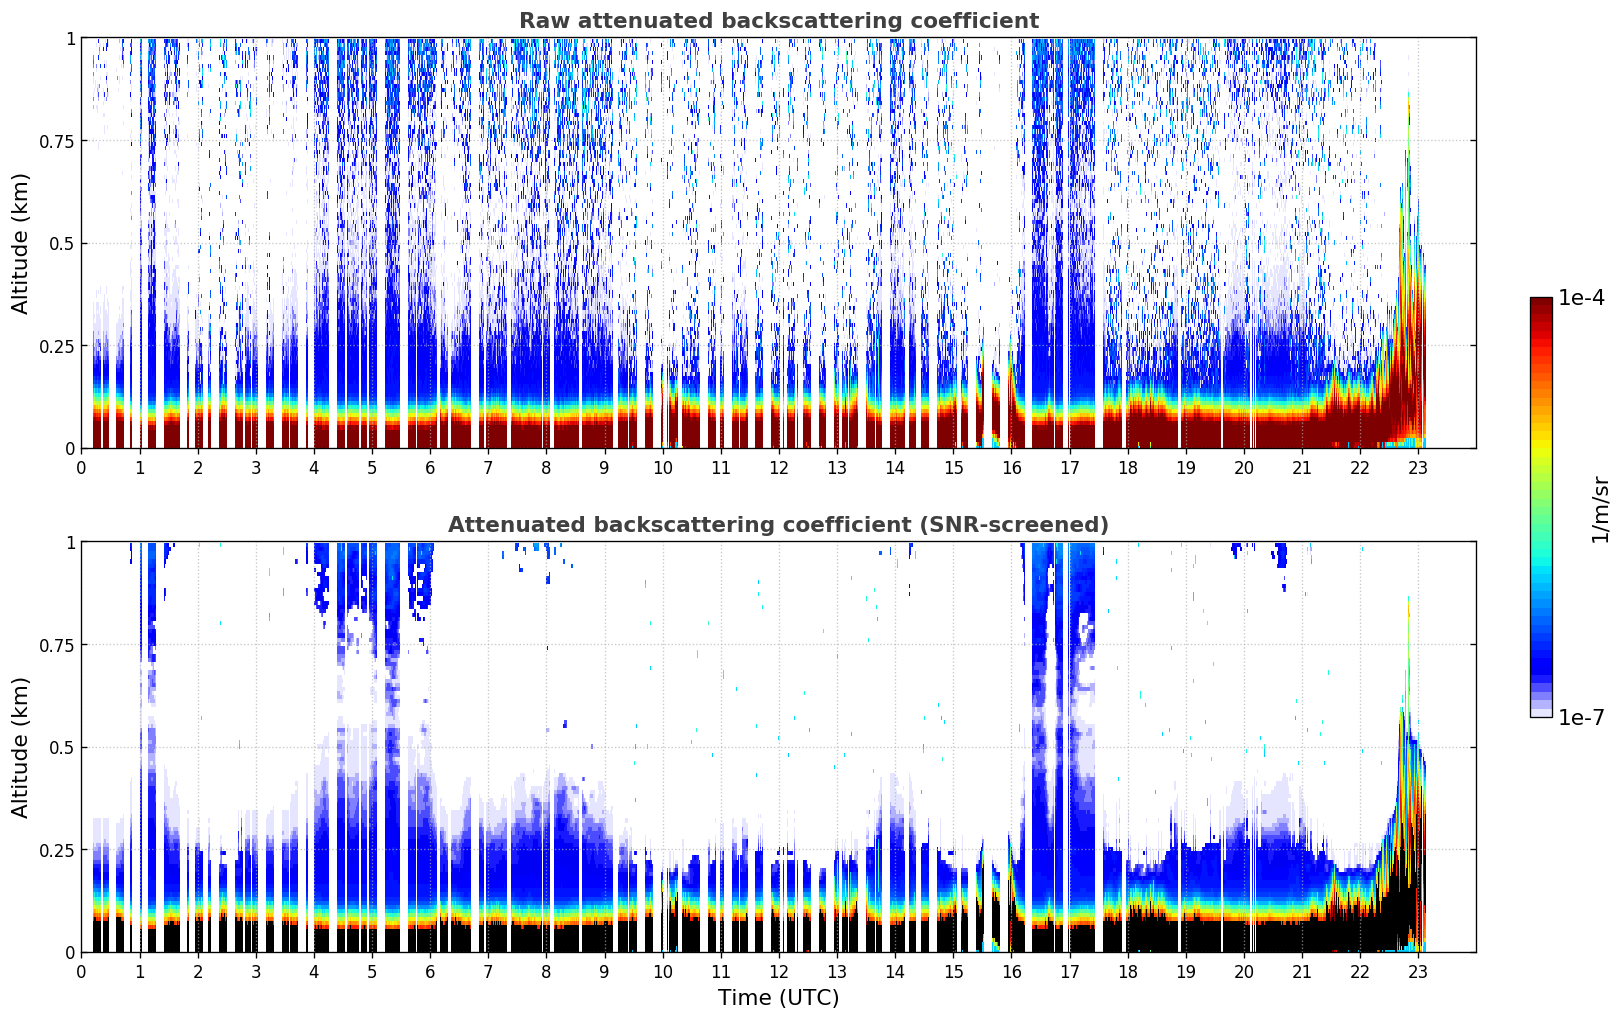Click the 0.5 altitude tick of the SNR-screened plot
Viewport: 1621px width, 1020px height.
tap(62, 748)
